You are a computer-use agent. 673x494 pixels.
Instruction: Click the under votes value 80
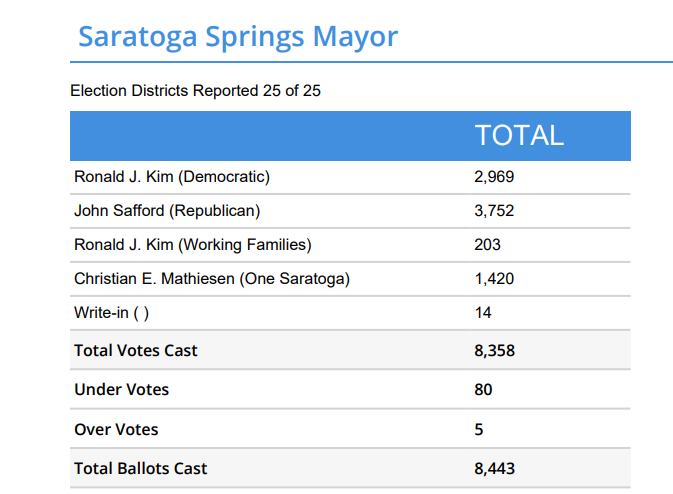pyautogui.click(x=483, y=389)
